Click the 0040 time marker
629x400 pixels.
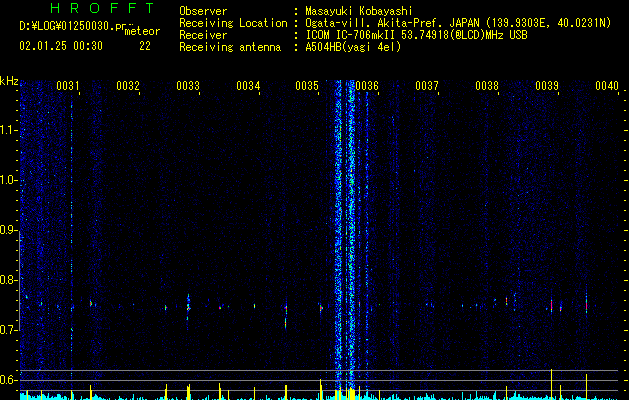[607, 85]
